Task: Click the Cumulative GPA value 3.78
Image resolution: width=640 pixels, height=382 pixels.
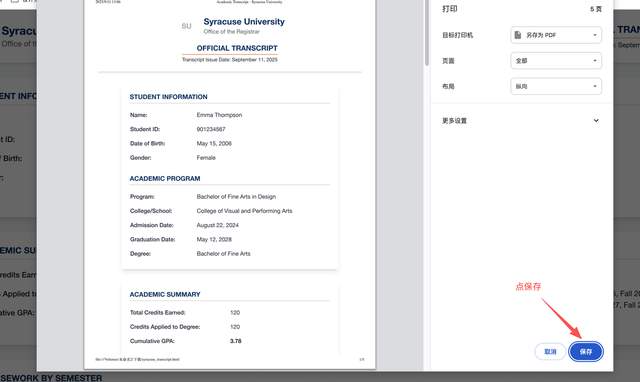Action: click(x=236, y=341)
